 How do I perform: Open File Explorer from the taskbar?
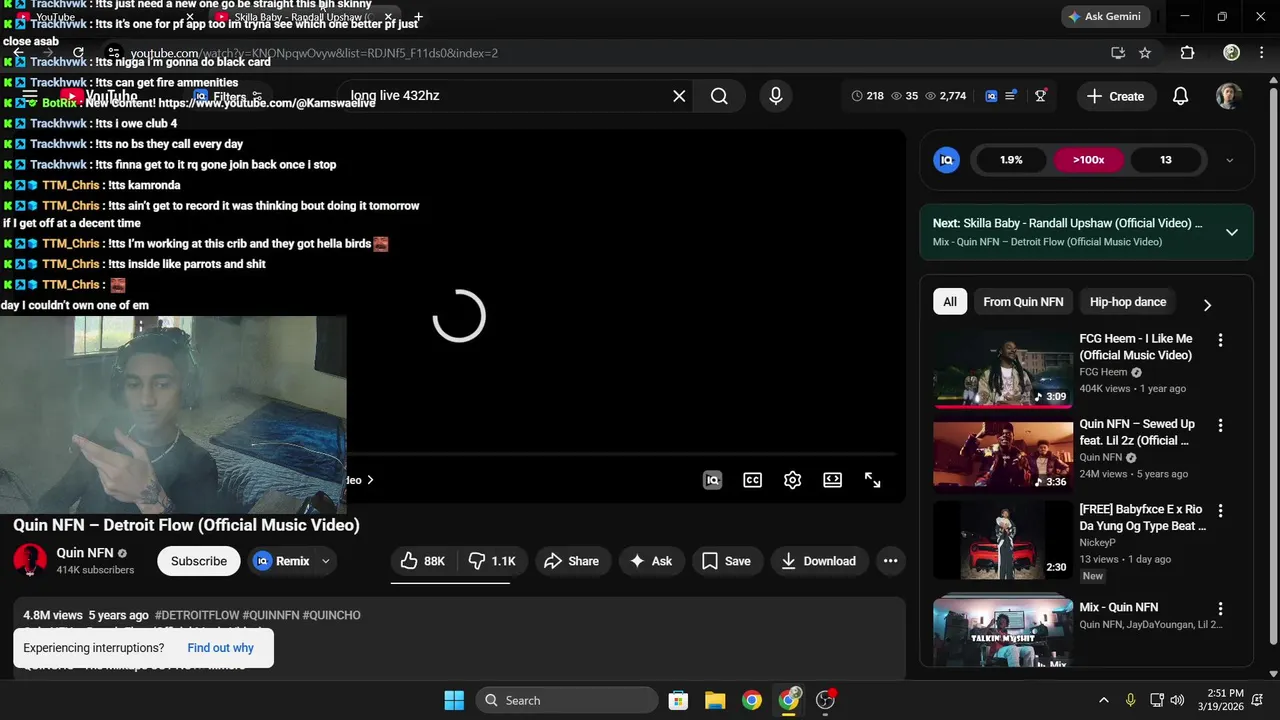point(715,700)
